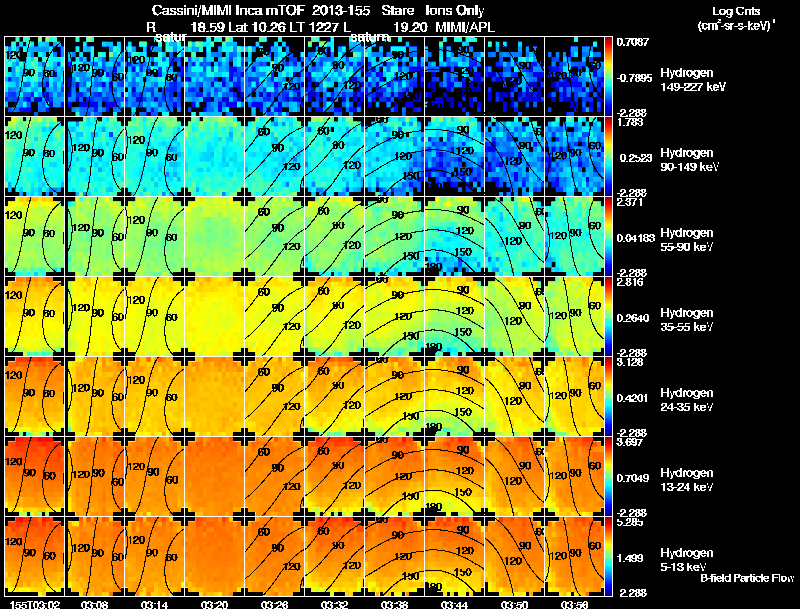Click the 03:26 time axis label

[x=274, y=604]
